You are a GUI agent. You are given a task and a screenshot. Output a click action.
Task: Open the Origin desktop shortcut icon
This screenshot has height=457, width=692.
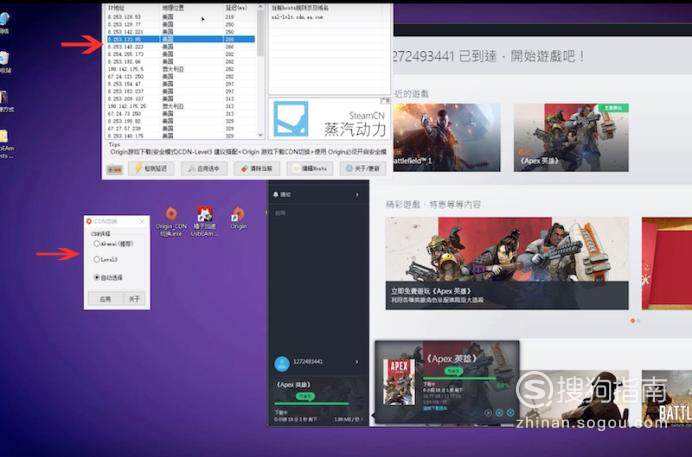coord(238,218)
